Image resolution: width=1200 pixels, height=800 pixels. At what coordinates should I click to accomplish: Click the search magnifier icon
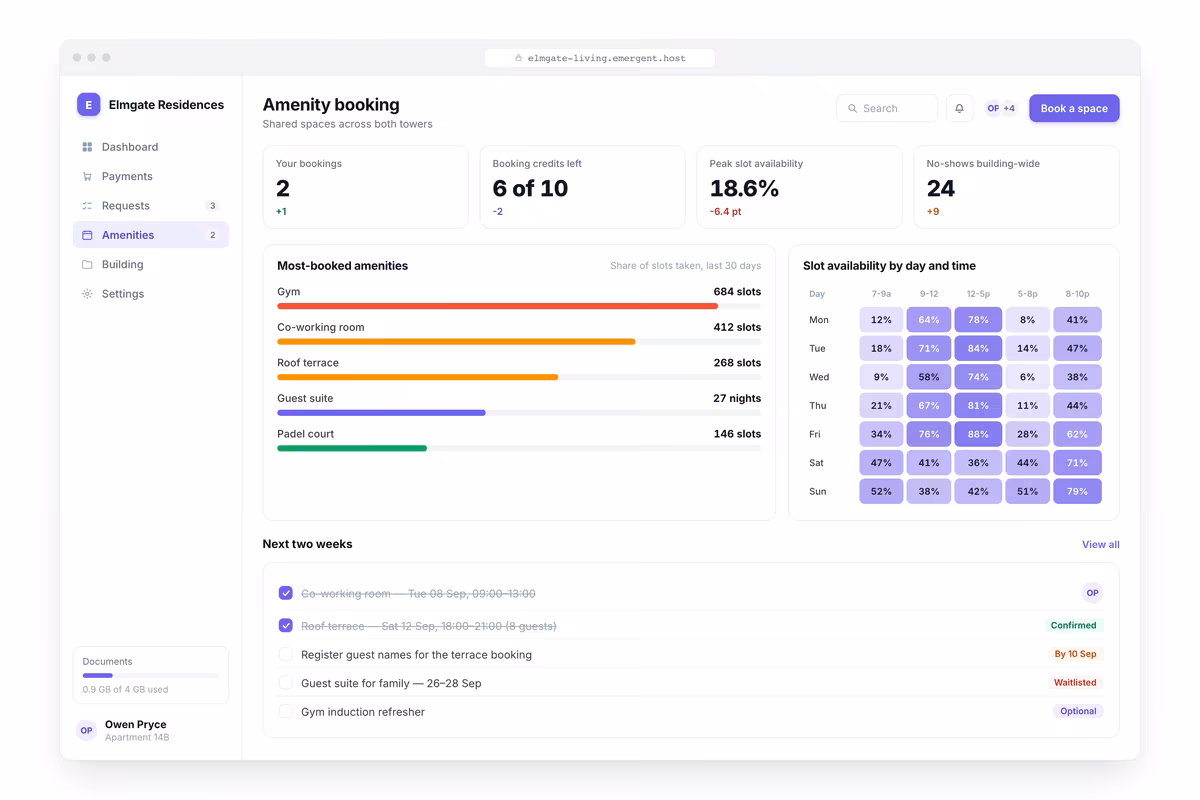853,108
